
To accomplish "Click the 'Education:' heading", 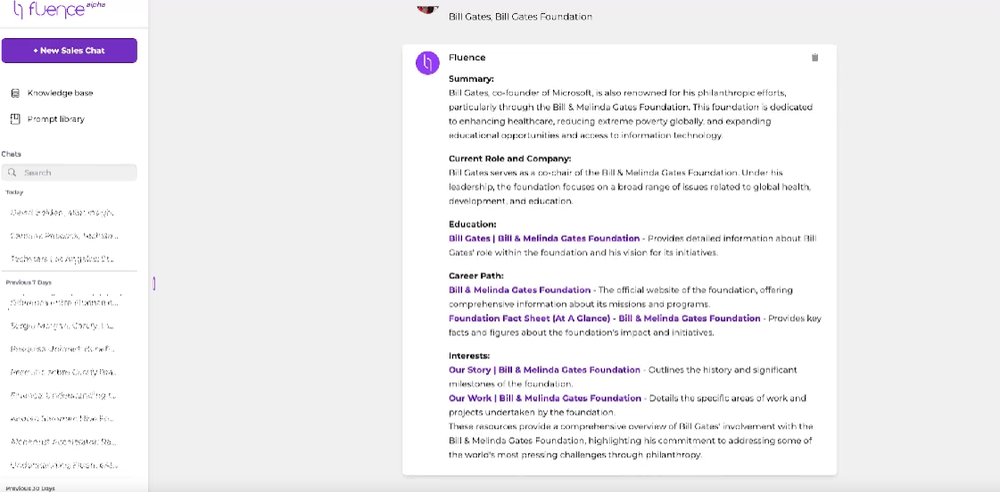I will pyautogui.click(x=473, y=225).
